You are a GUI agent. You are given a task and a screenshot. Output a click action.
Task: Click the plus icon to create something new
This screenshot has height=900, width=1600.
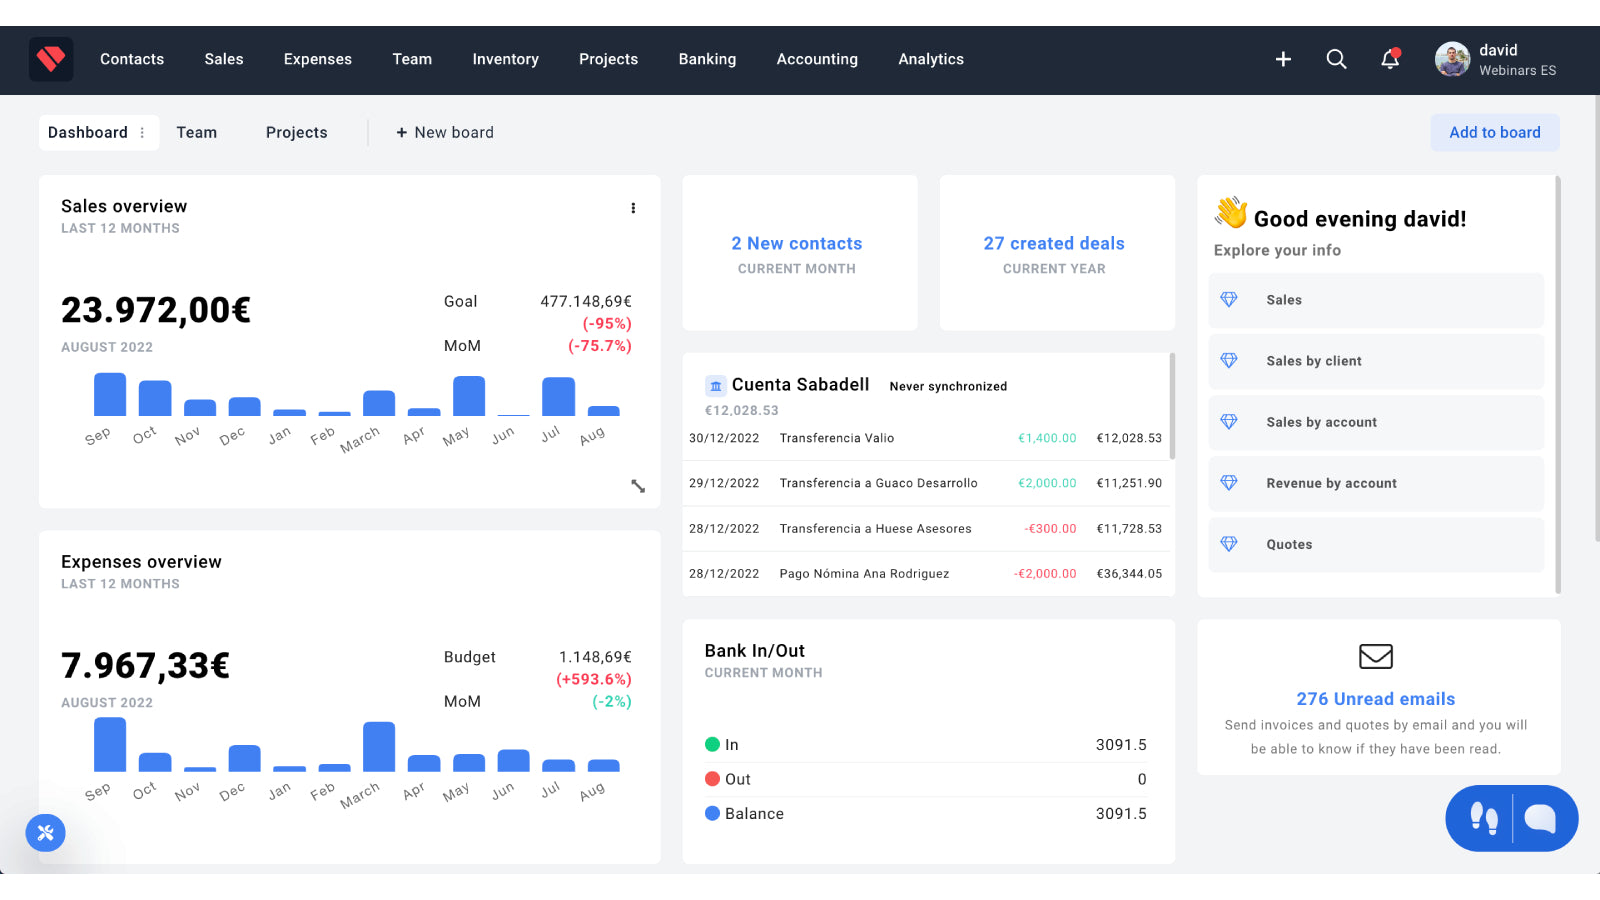coord(1283,59)
